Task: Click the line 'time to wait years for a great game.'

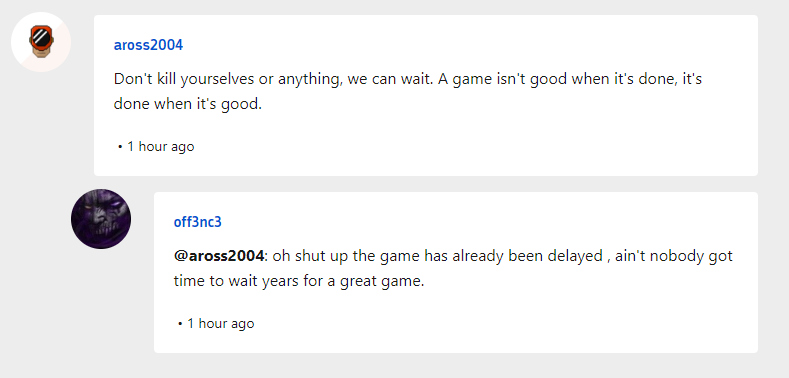Action: (x=299, y=281)
